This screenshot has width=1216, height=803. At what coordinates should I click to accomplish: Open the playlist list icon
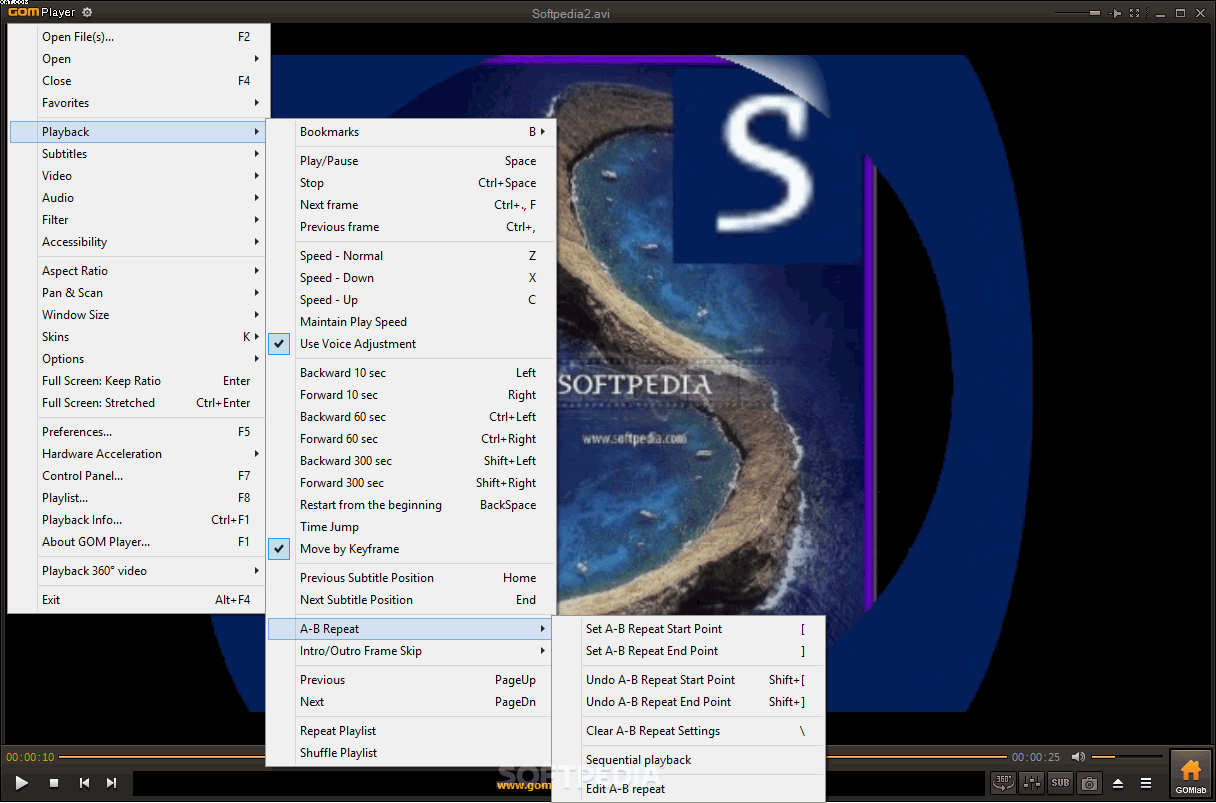[x=1147, y=783]
